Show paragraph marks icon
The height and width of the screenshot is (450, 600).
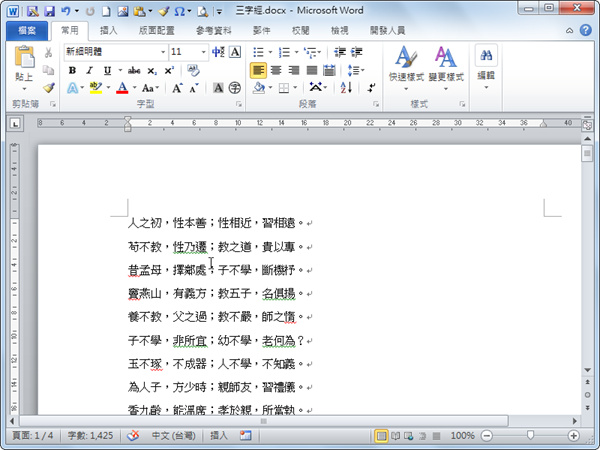371,88
